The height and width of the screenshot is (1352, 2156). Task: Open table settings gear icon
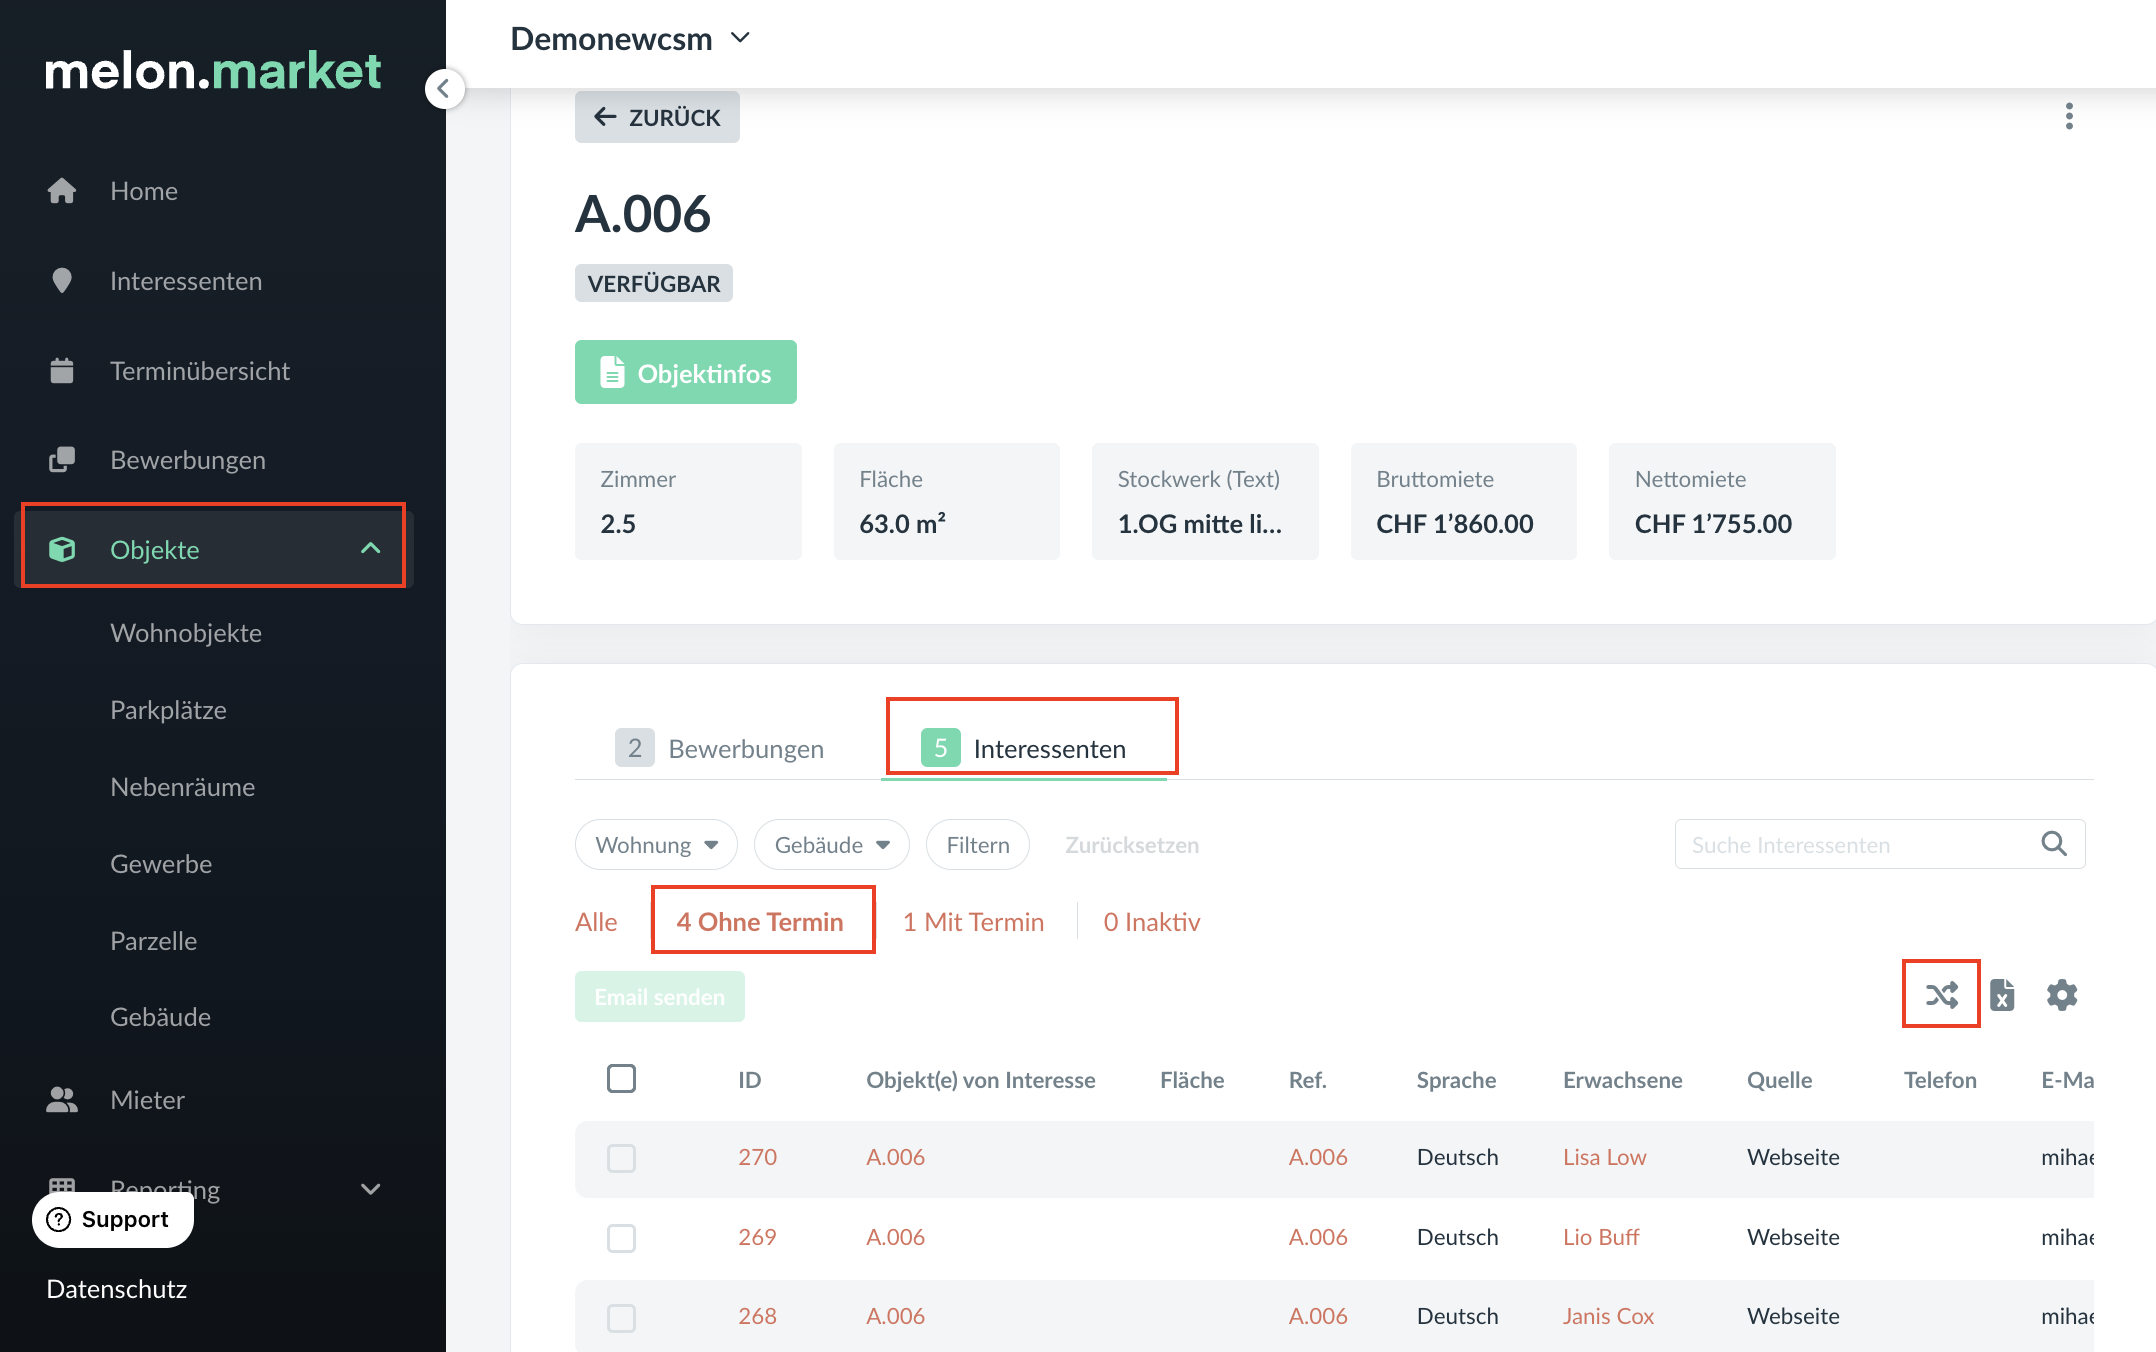(2062, 994)
